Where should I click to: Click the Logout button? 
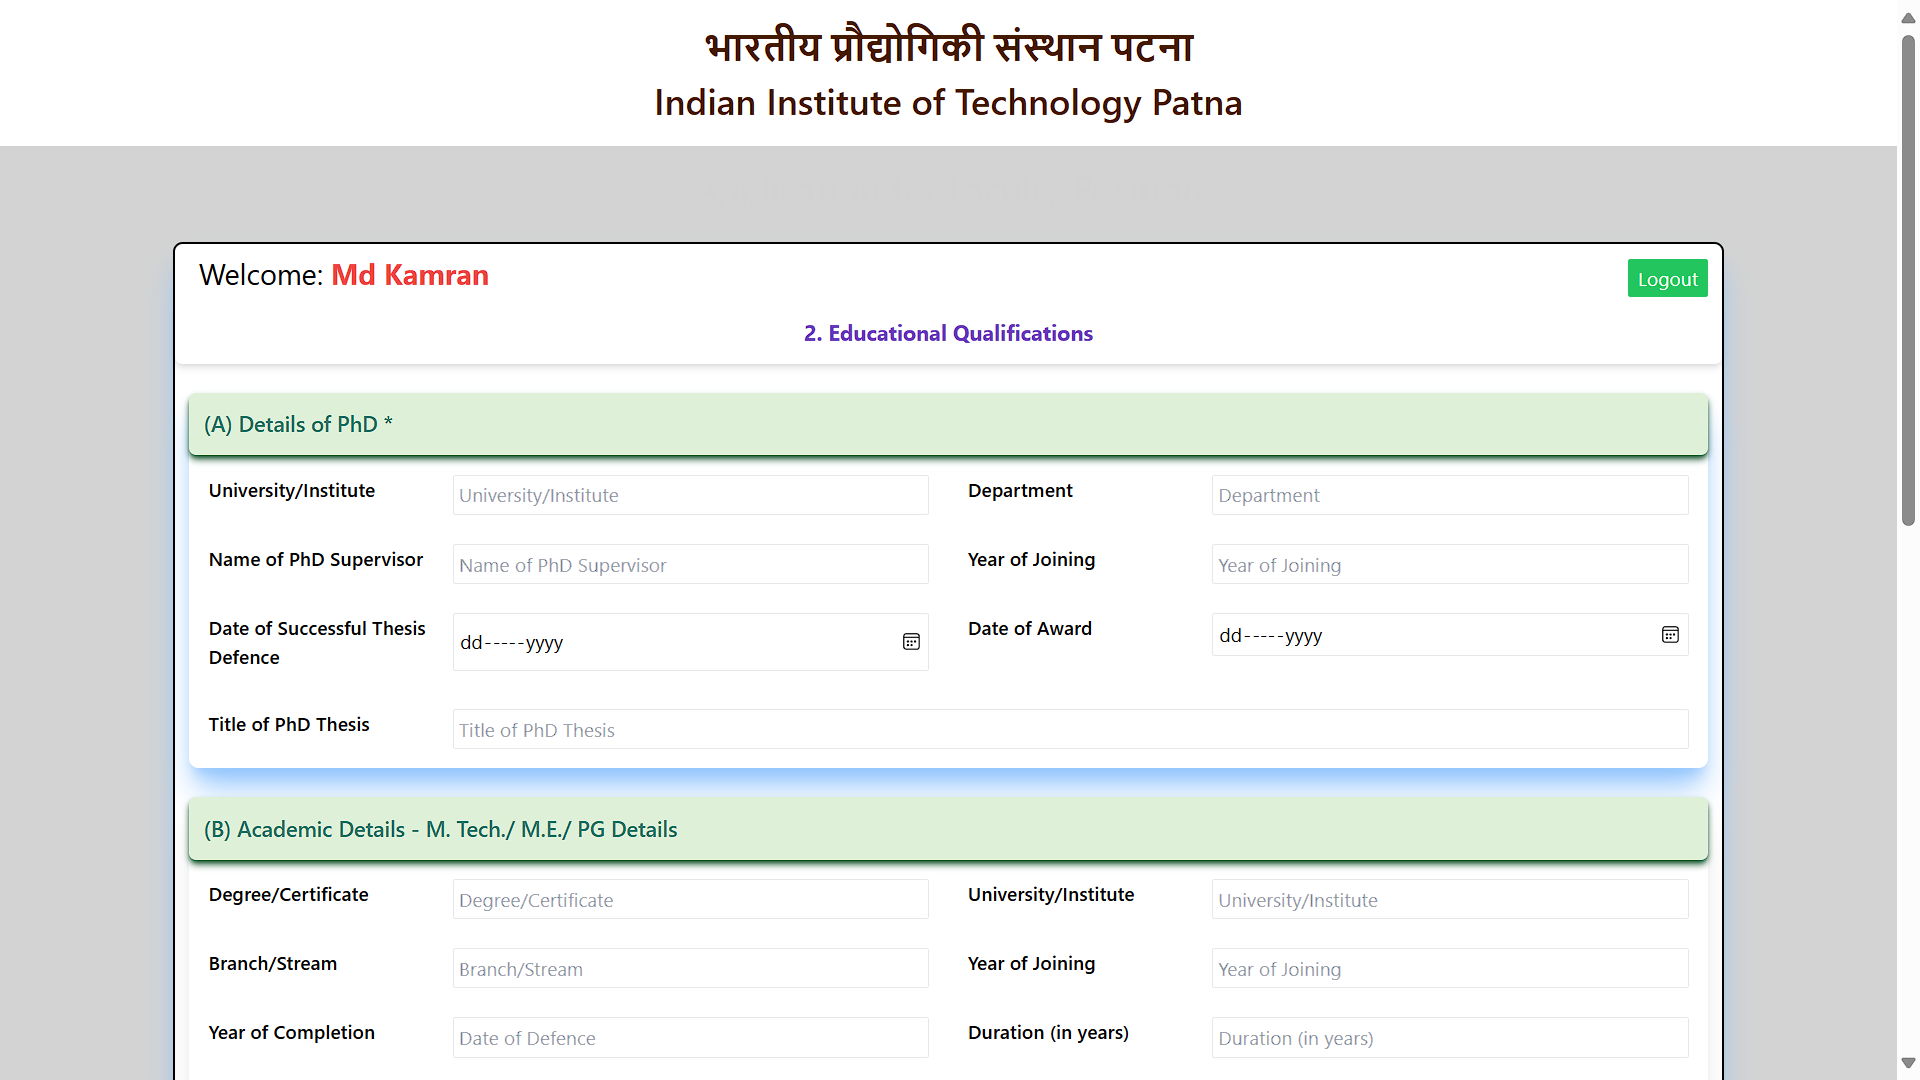(x=1667, y=278)
